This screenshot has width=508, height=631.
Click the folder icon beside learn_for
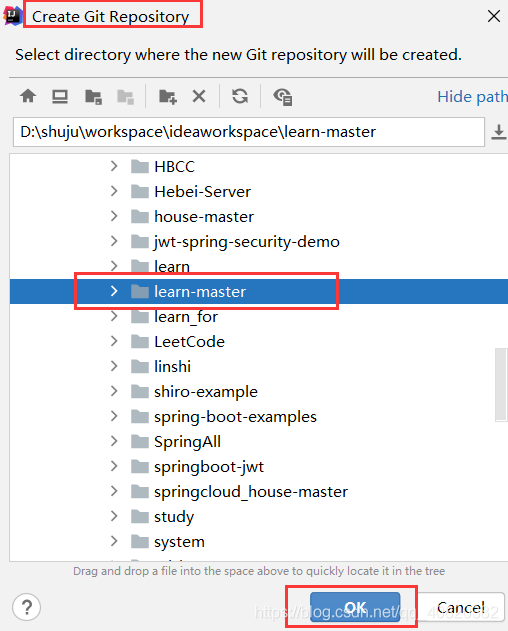(140, 316)
